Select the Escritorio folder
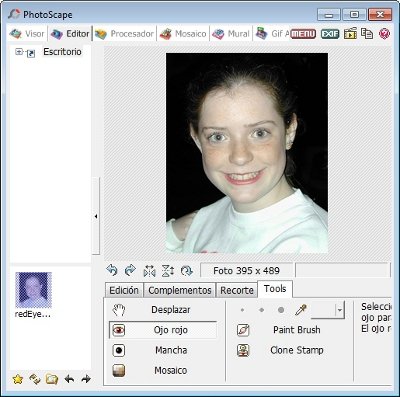 62,52
